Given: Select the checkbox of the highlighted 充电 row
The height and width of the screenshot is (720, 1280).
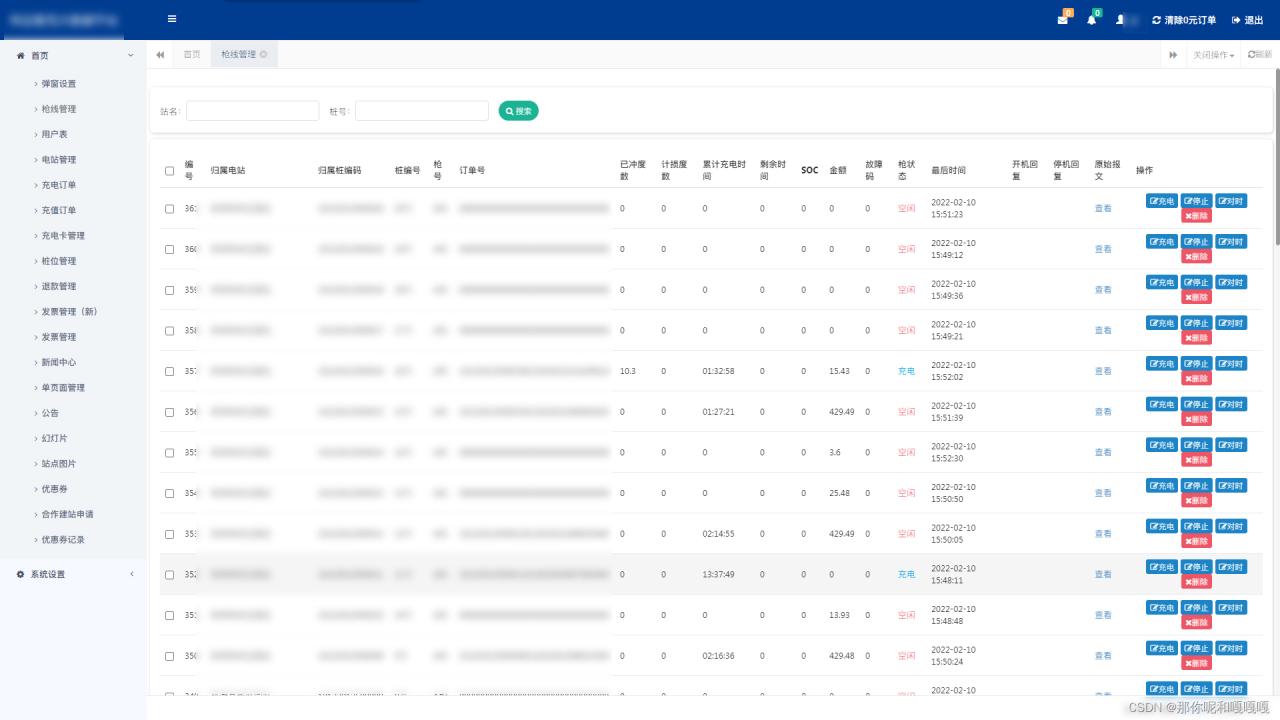Looking at the screenshot, I should (x=169, y=574).
